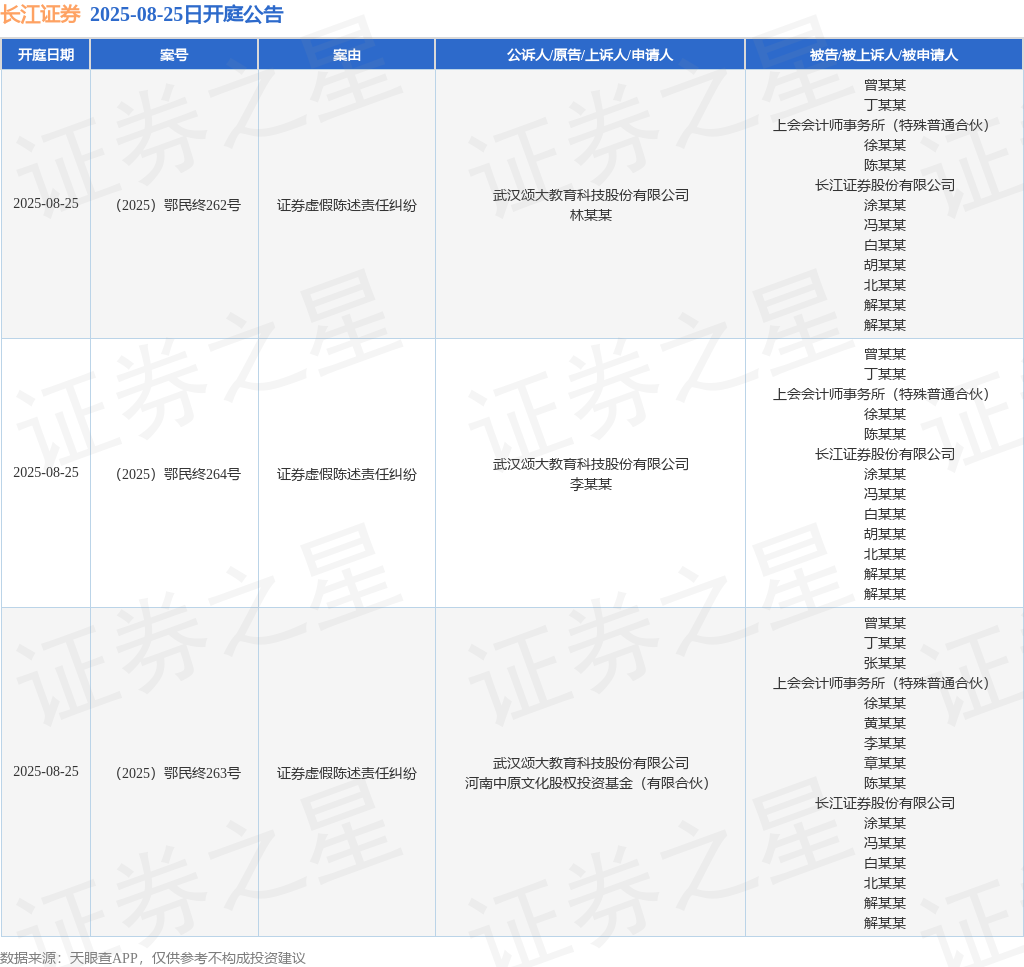
Task: Click the date in the 鄂民终263号 row
Action: tap(46, 772)
